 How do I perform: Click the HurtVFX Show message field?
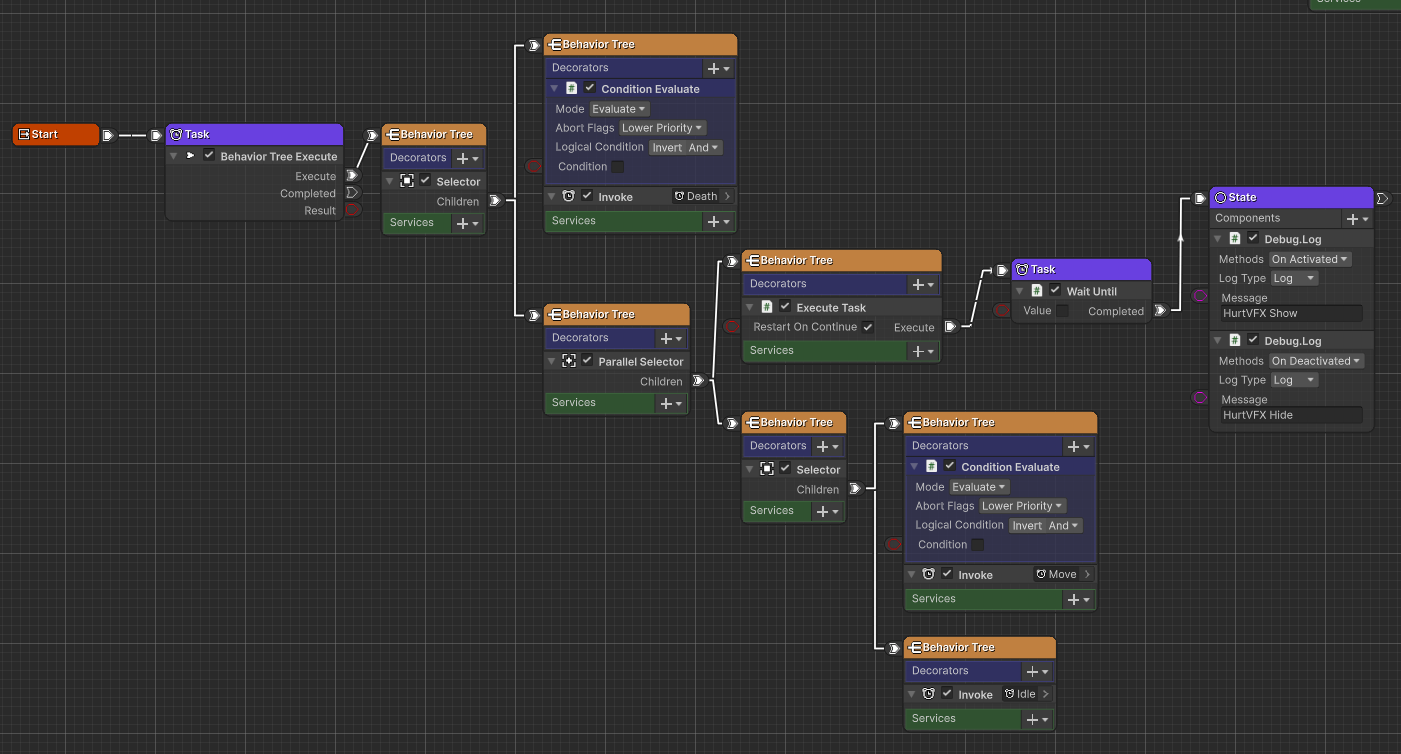tap(1291, 313)
